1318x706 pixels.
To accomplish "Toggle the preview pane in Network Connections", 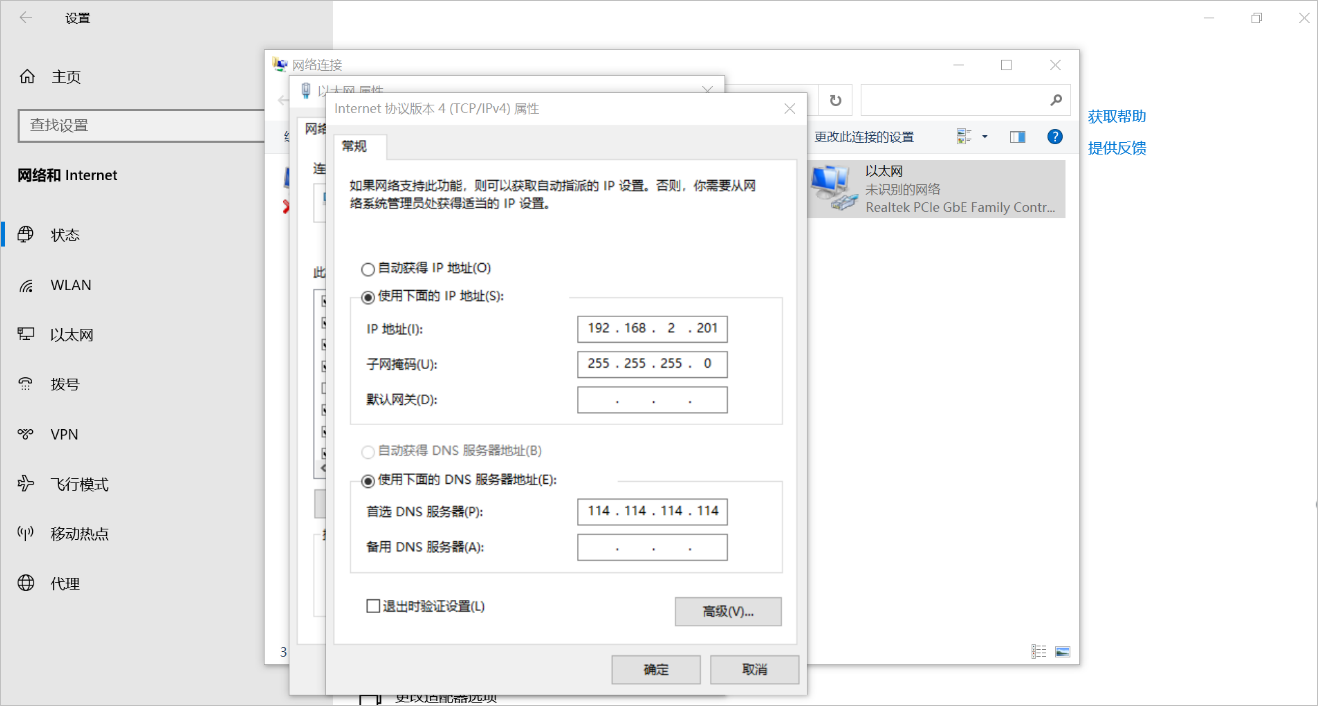I will click(1017, 136).
